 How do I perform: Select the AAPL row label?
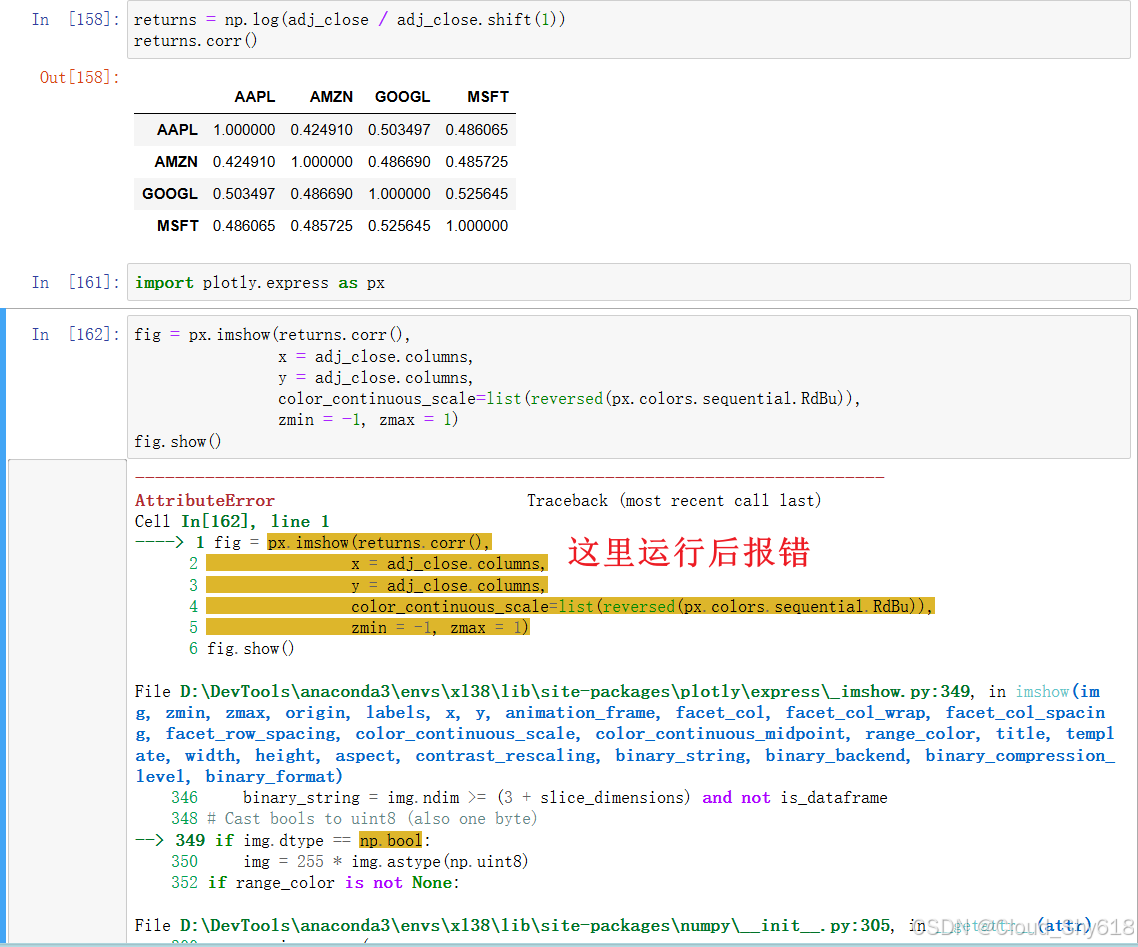coord(177,130)
